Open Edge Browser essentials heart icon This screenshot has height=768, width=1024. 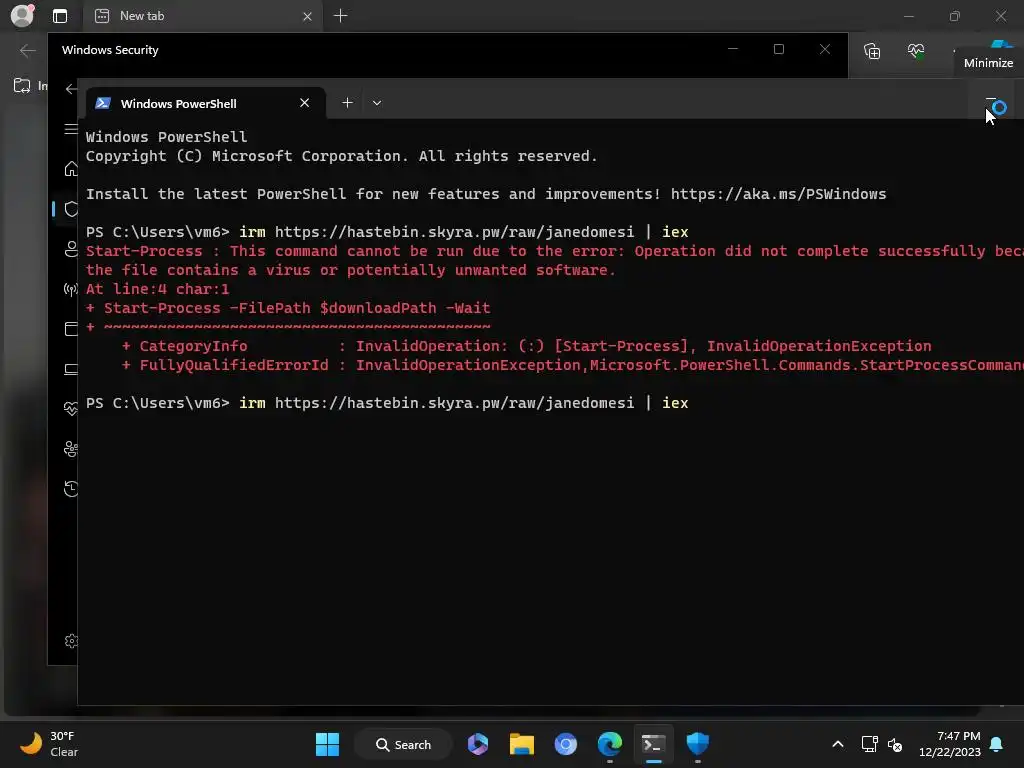point(916,50)
